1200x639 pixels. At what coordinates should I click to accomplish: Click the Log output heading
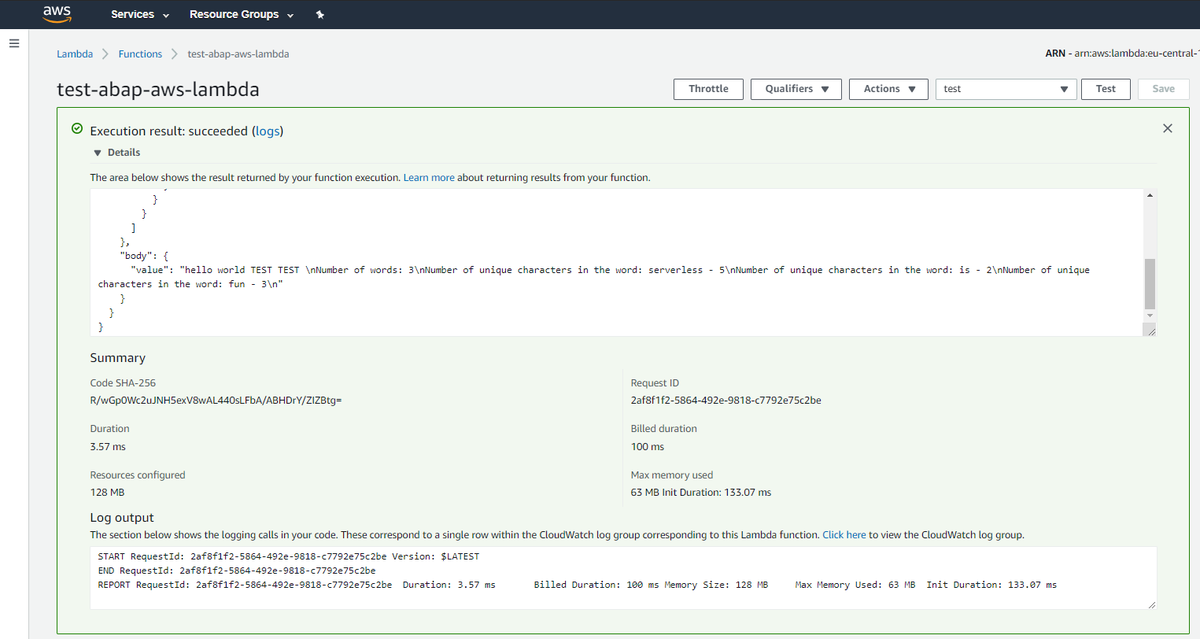(122, 518)
